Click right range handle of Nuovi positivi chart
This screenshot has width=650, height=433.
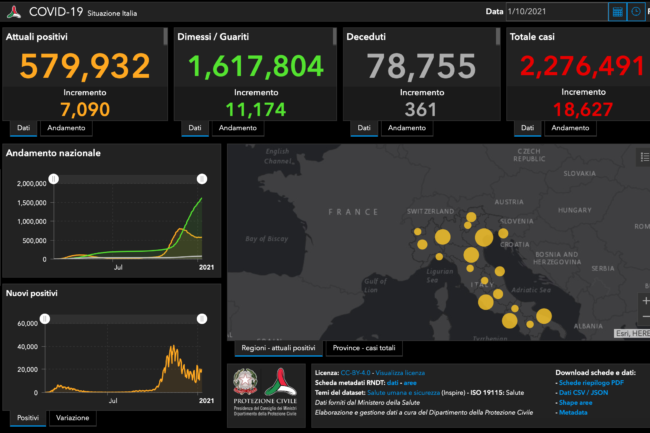click(x=202, y=319)
